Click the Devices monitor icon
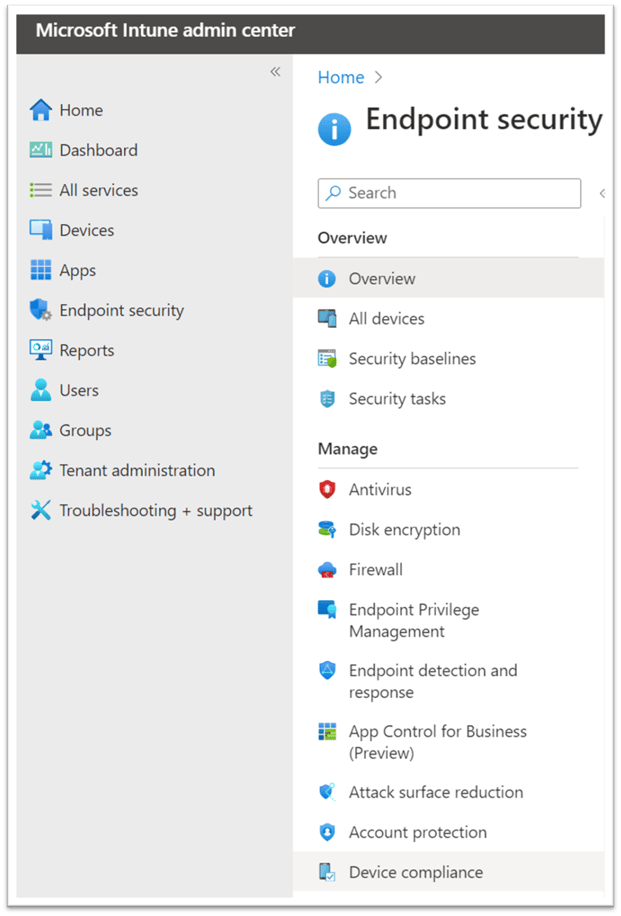The height and width of the screenshot is (916, 621). point(40,230)
